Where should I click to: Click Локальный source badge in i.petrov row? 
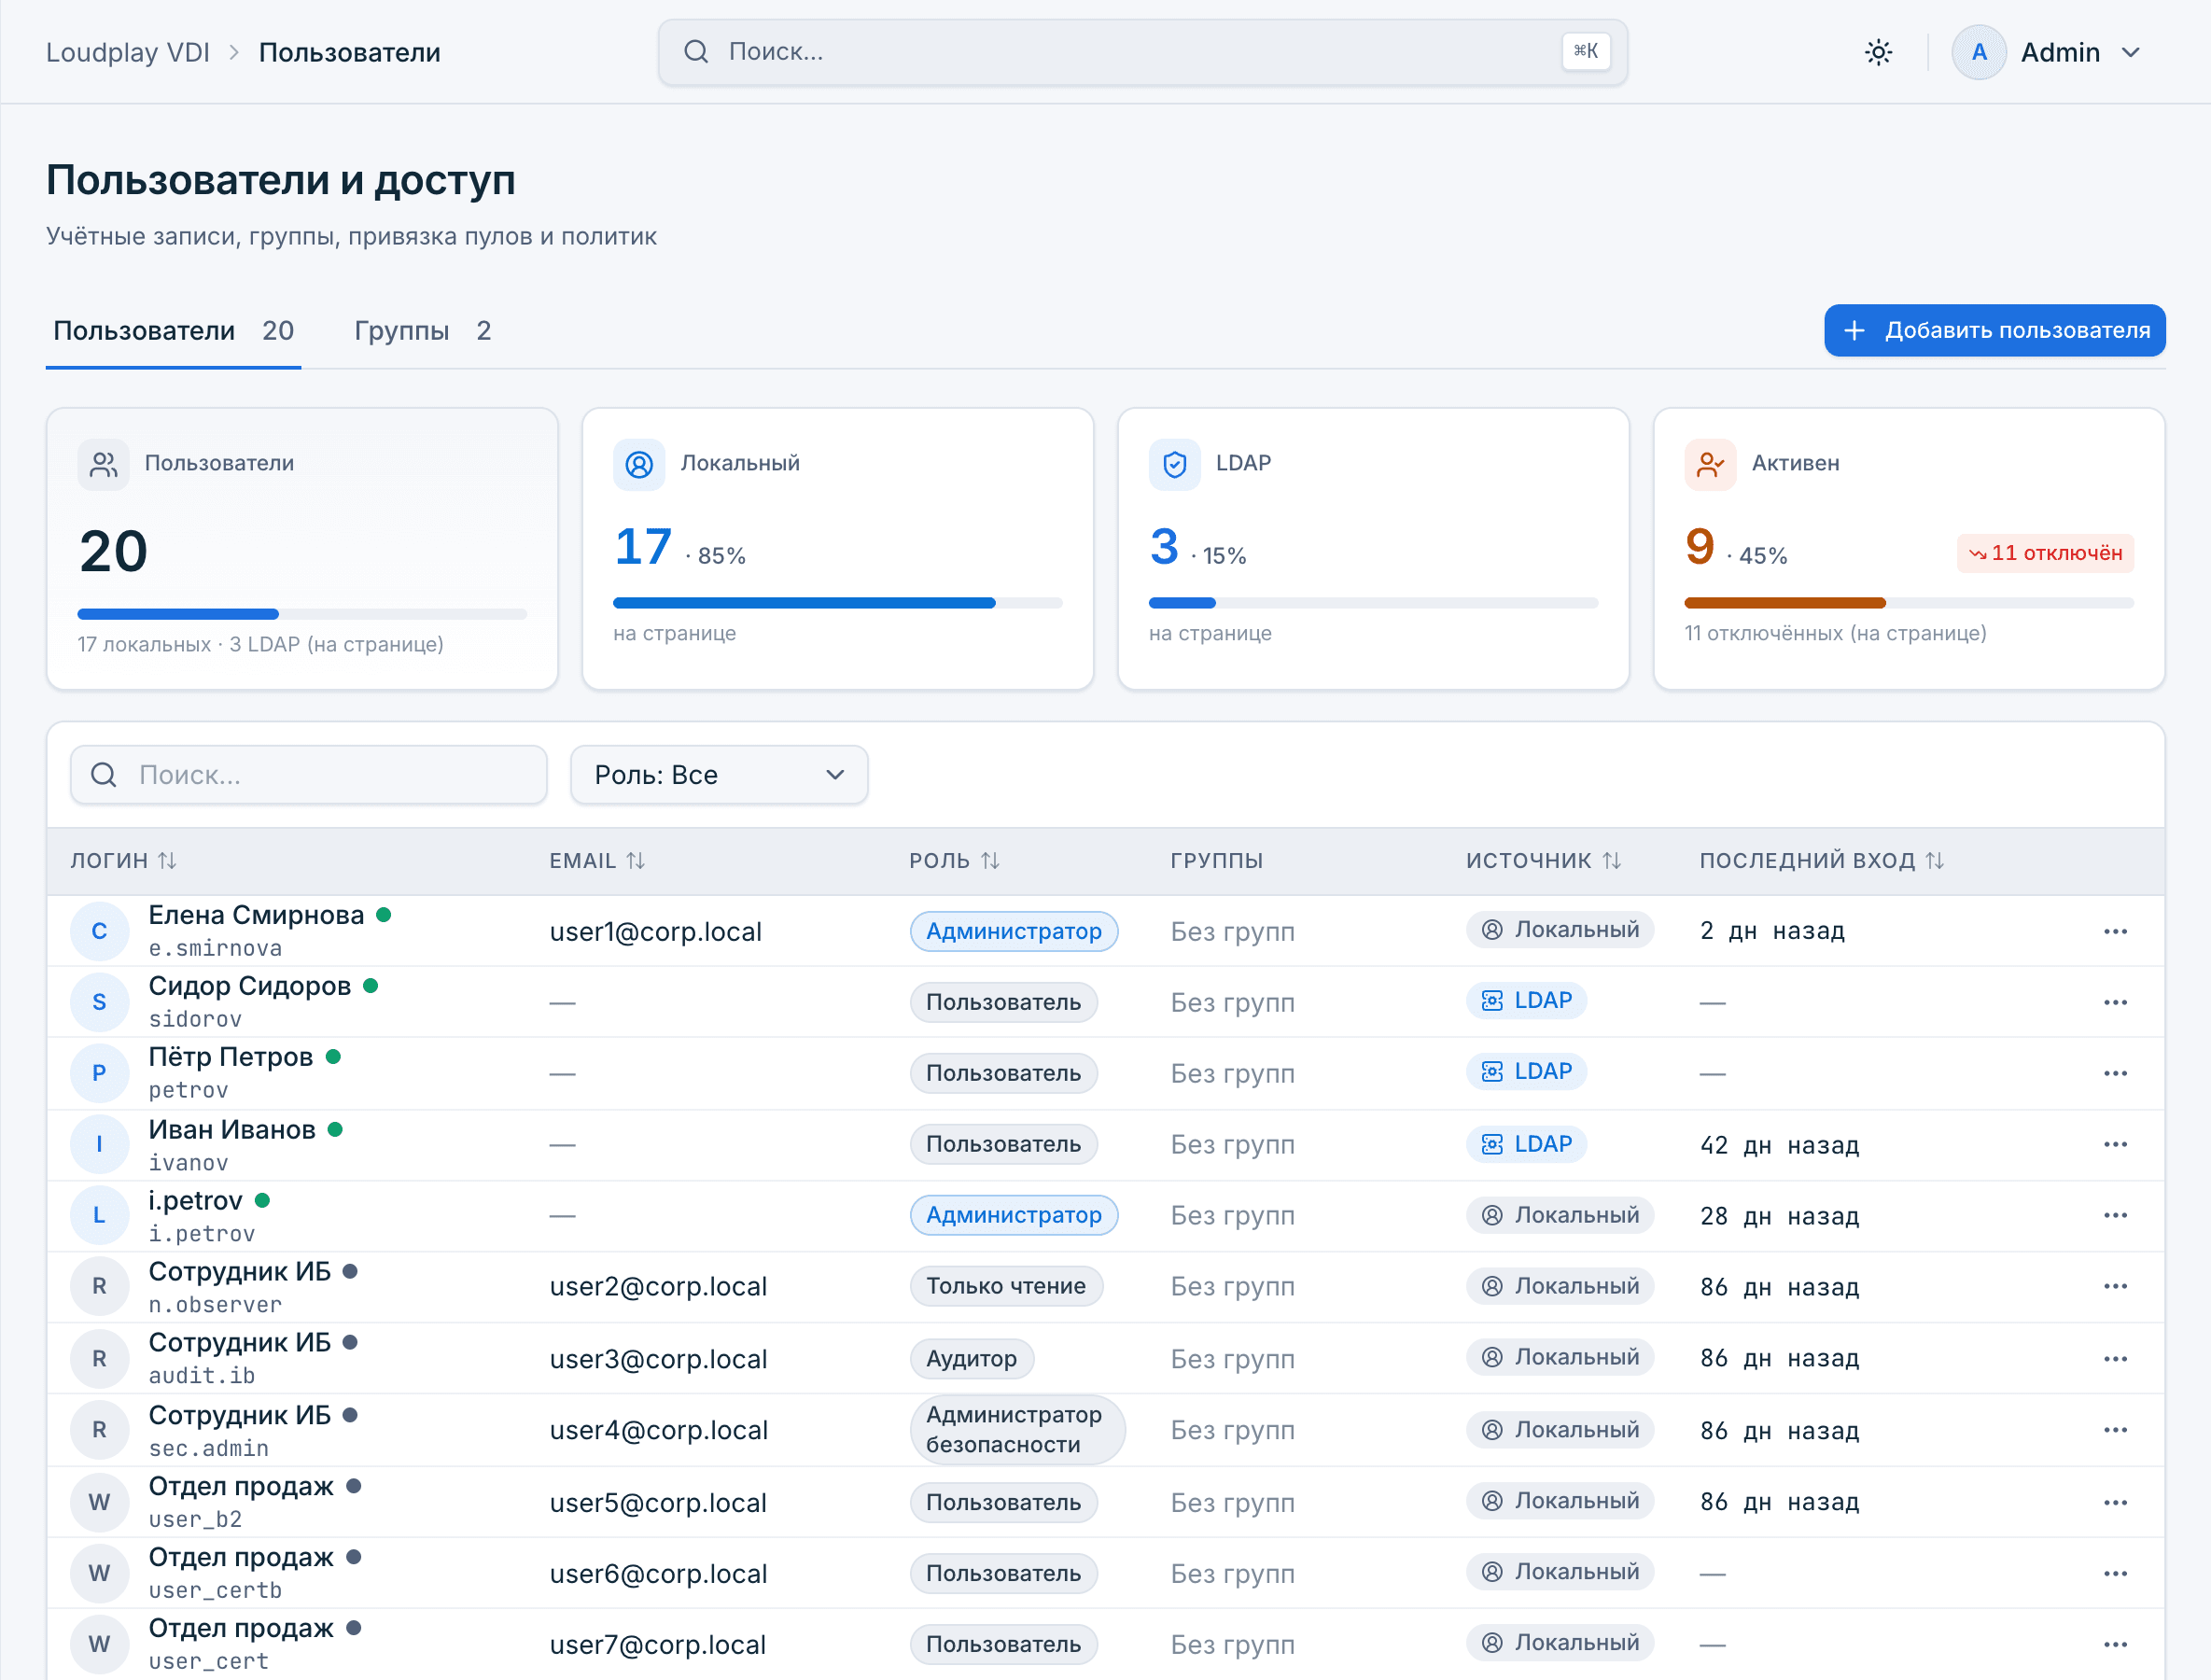tap(1559, 1215)
